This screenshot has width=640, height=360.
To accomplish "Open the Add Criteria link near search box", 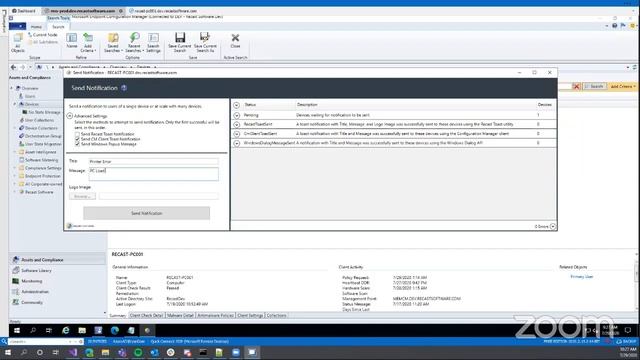I will [x=622, y=87].
